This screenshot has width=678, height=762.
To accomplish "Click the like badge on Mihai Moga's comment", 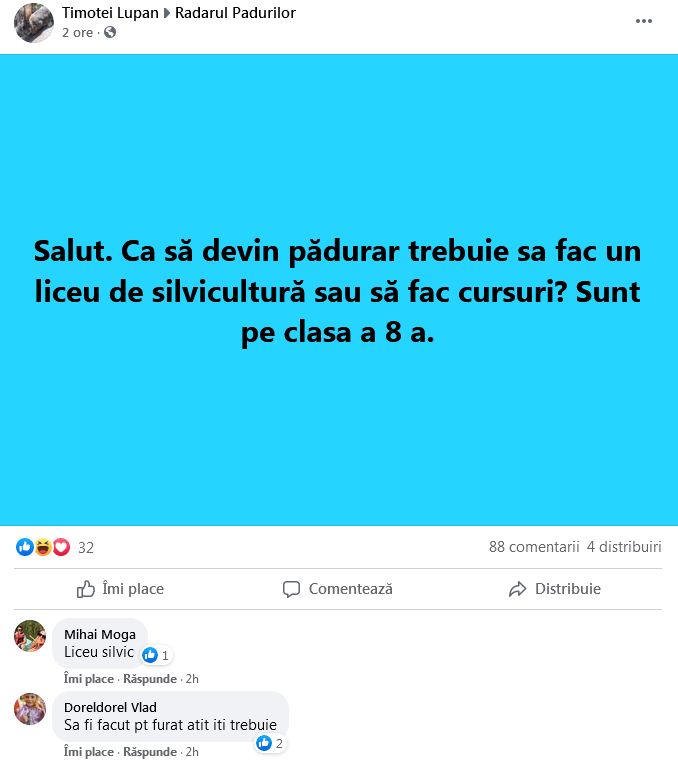I will tap(156, 655).
